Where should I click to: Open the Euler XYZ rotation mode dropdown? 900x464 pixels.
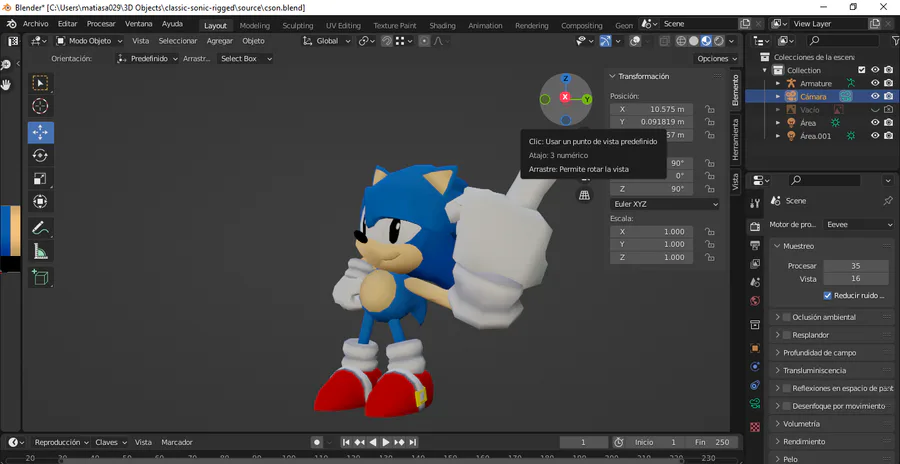pos(664,204)
